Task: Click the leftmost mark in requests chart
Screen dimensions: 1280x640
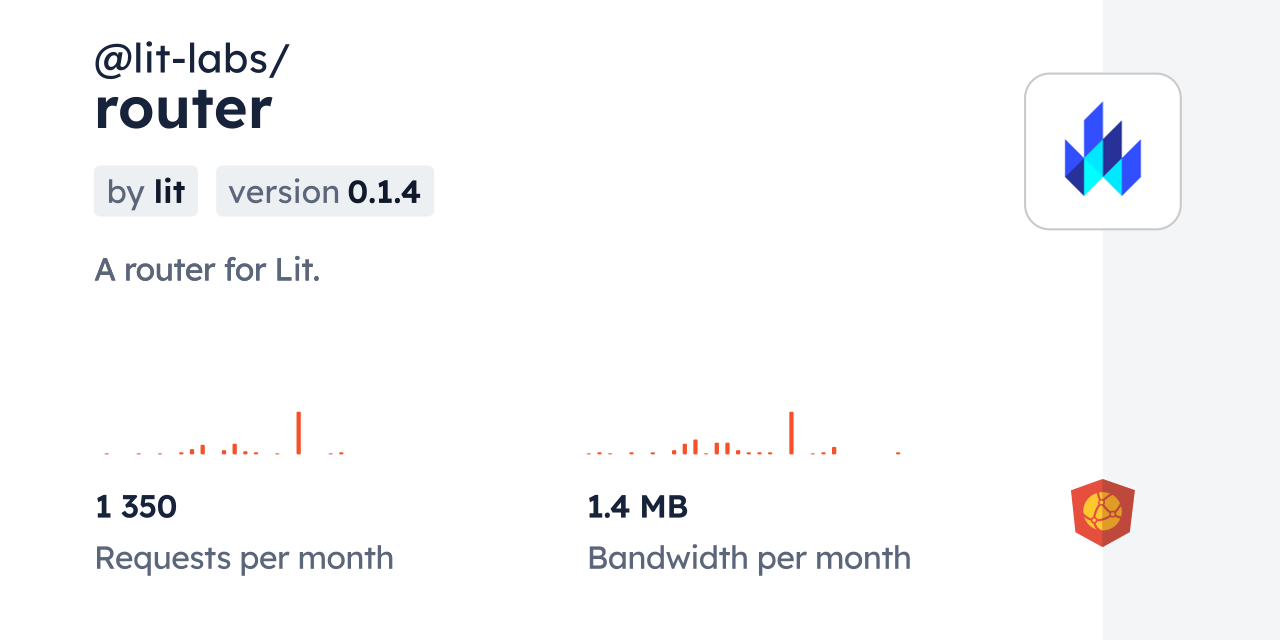Action: point(106,453)
